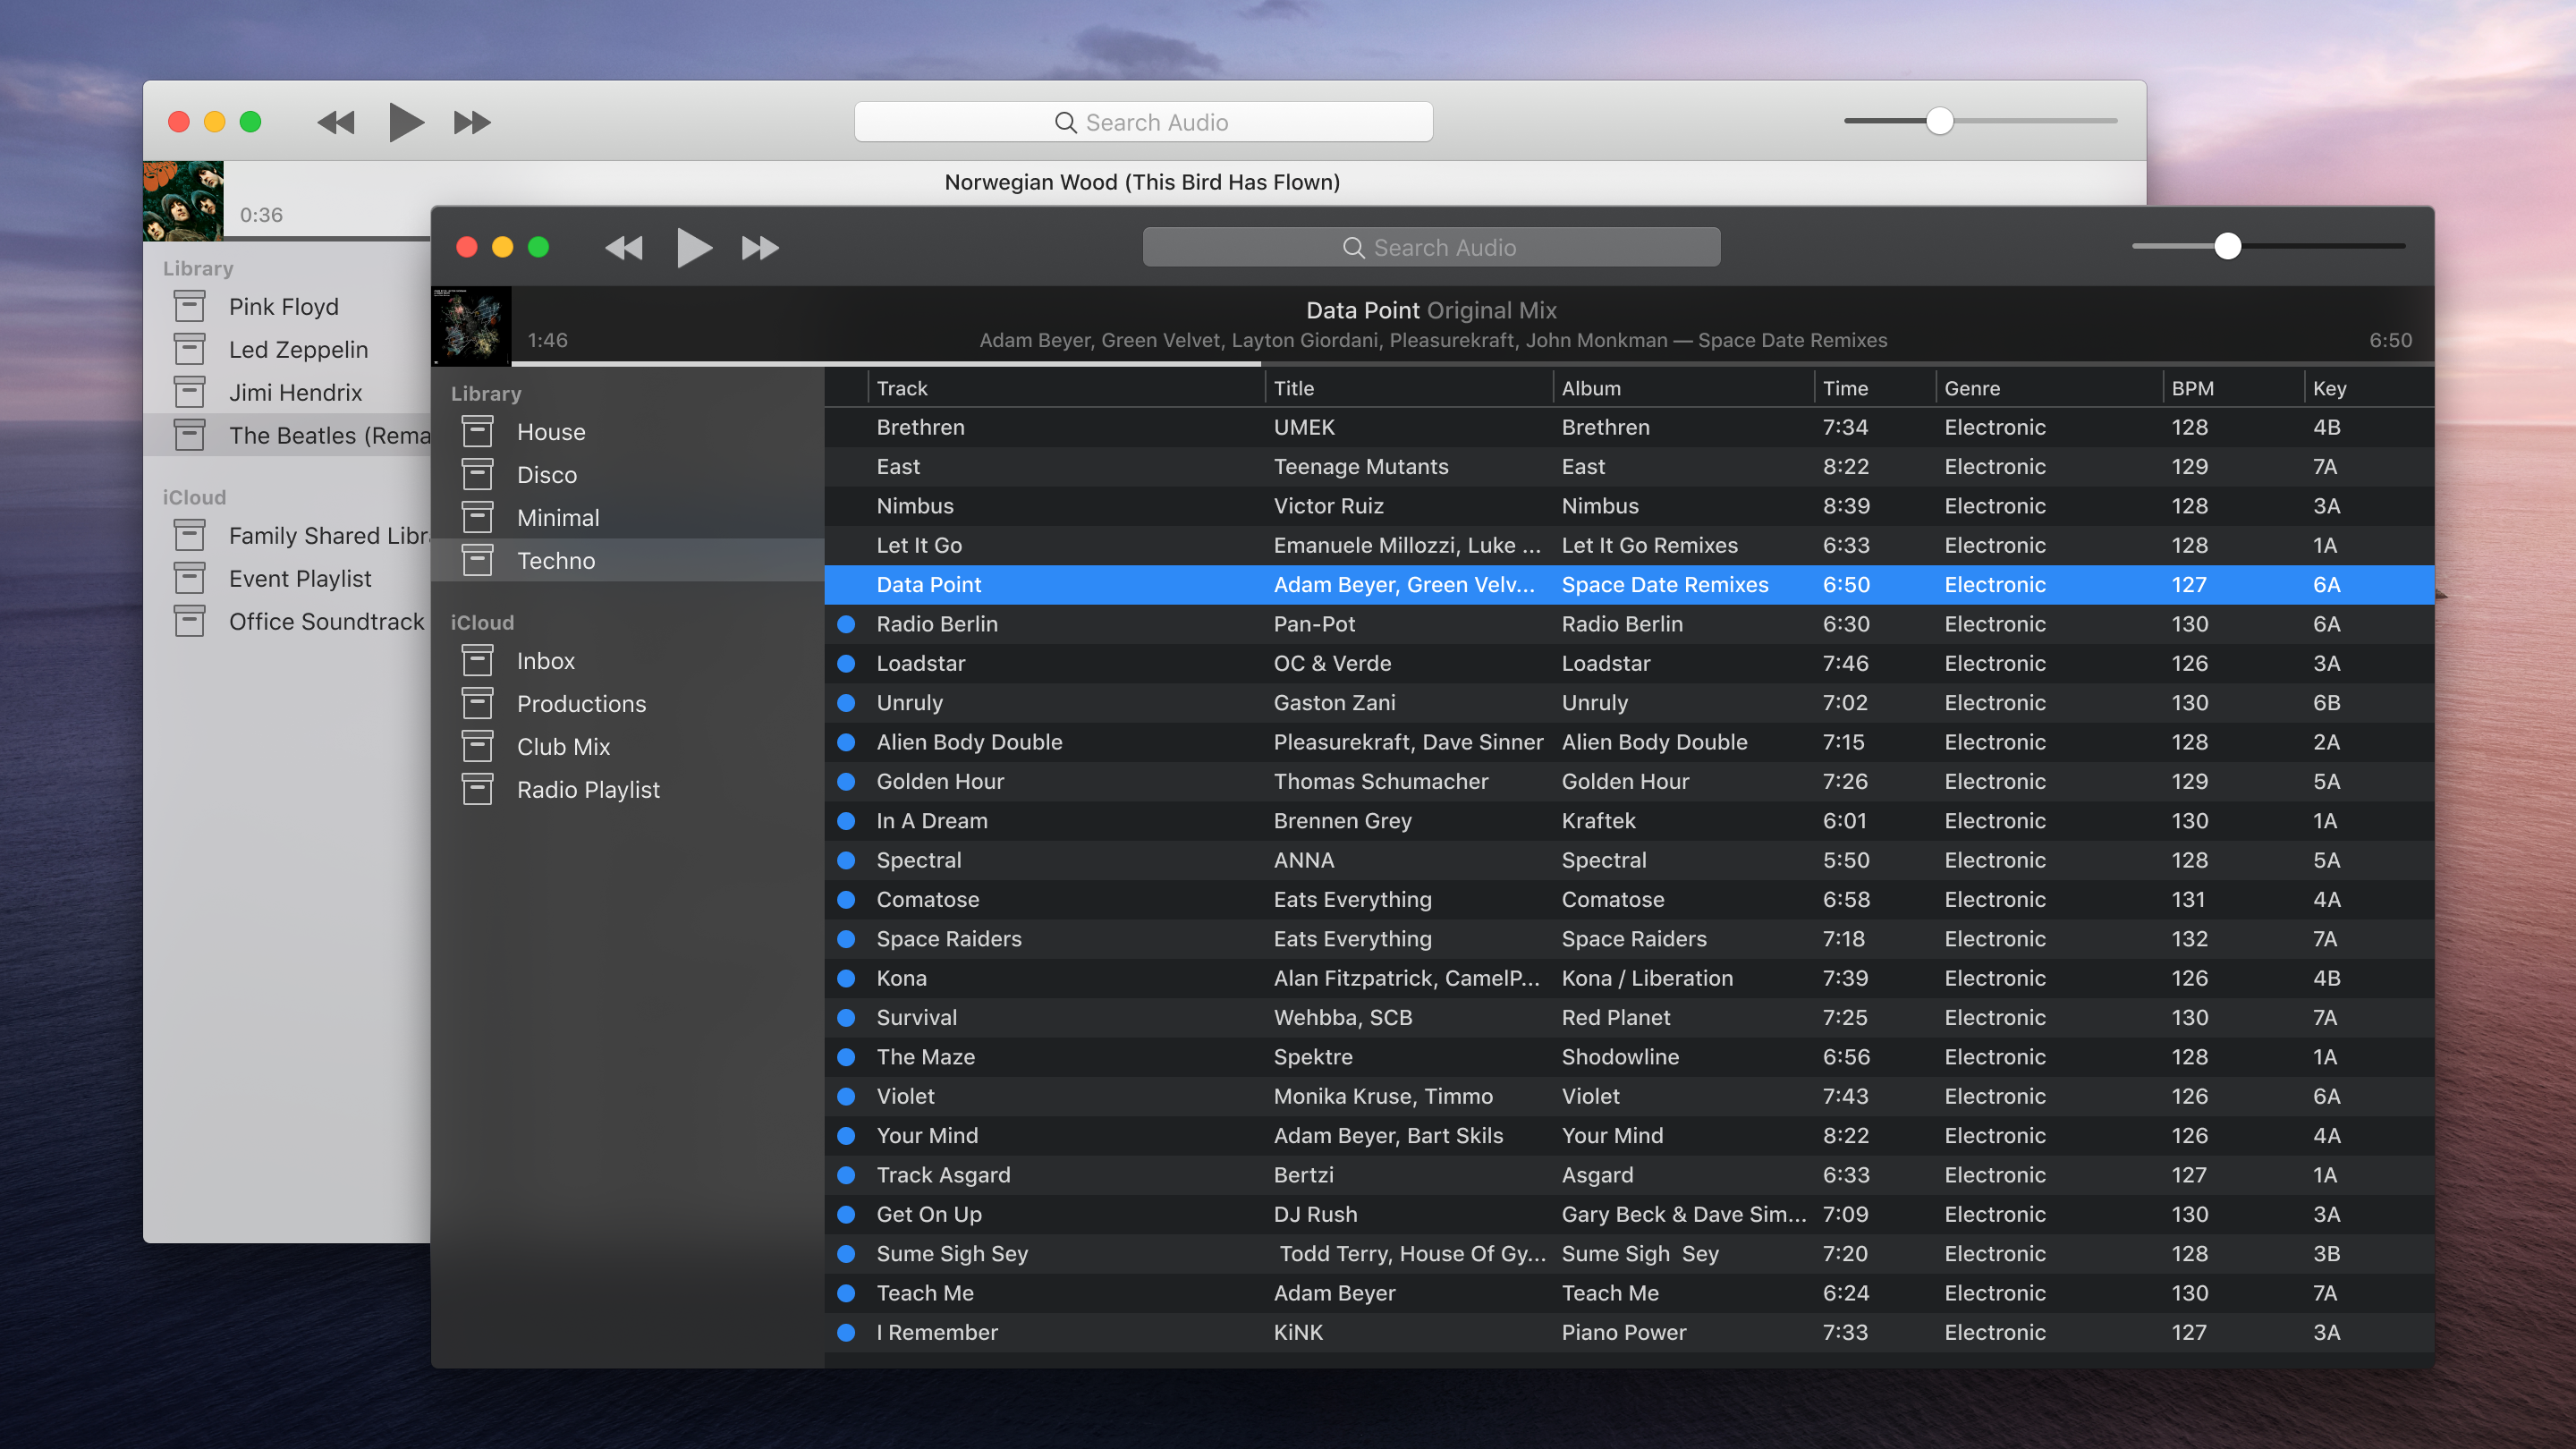This screenshot has width=2576, height=1449.
Task: Click the Minimal playlist icon
Action: 478,517
